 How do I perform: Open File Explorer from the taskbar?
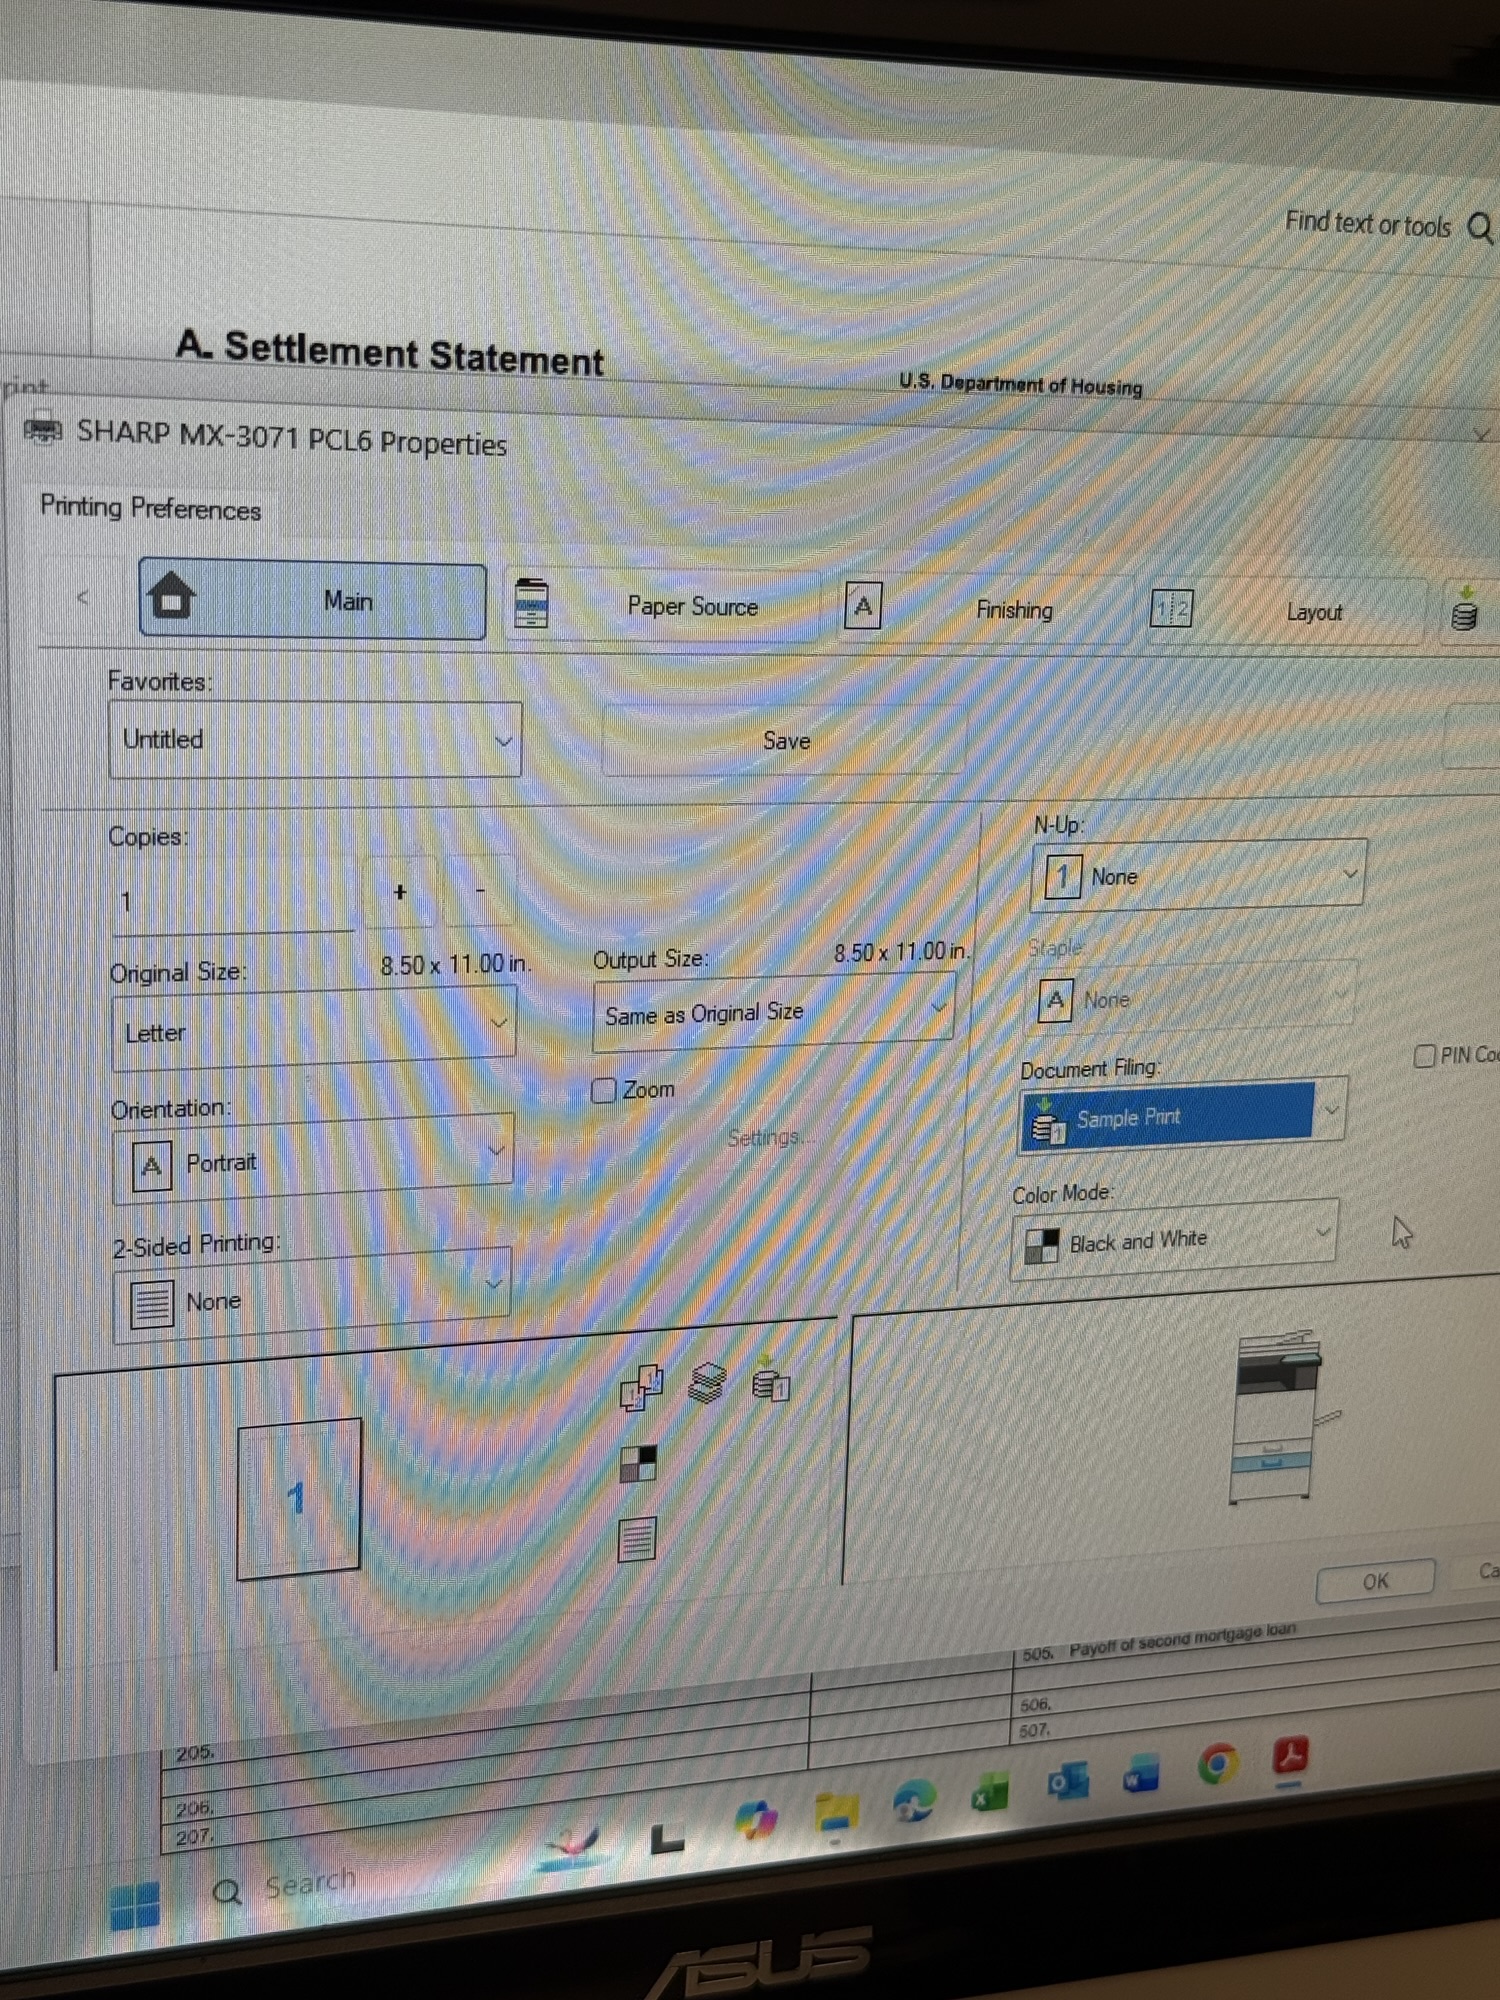(x=836, y=1811)
